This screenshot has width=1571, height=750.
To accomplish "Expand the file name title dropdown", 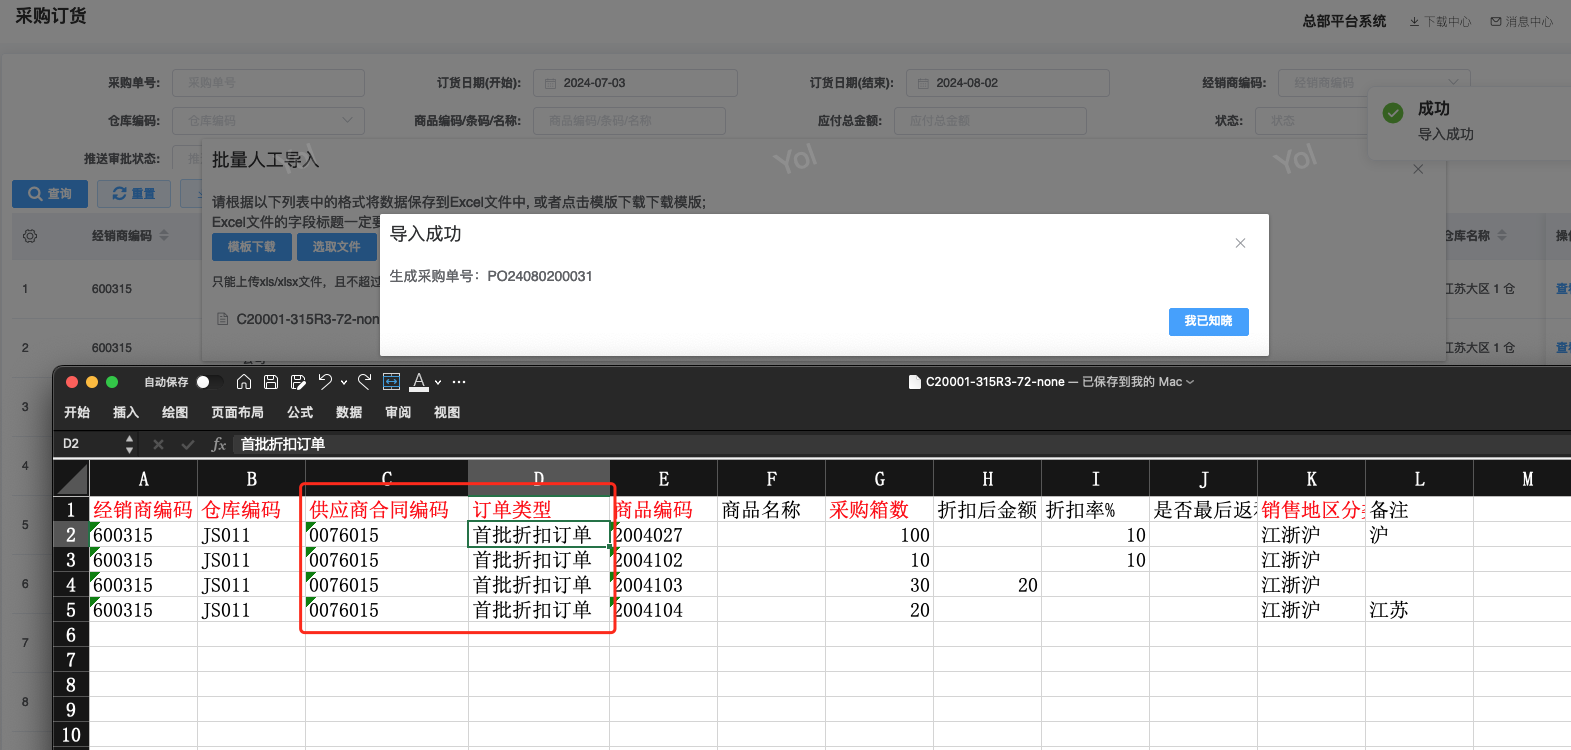I will click(x=1190, y=382).
